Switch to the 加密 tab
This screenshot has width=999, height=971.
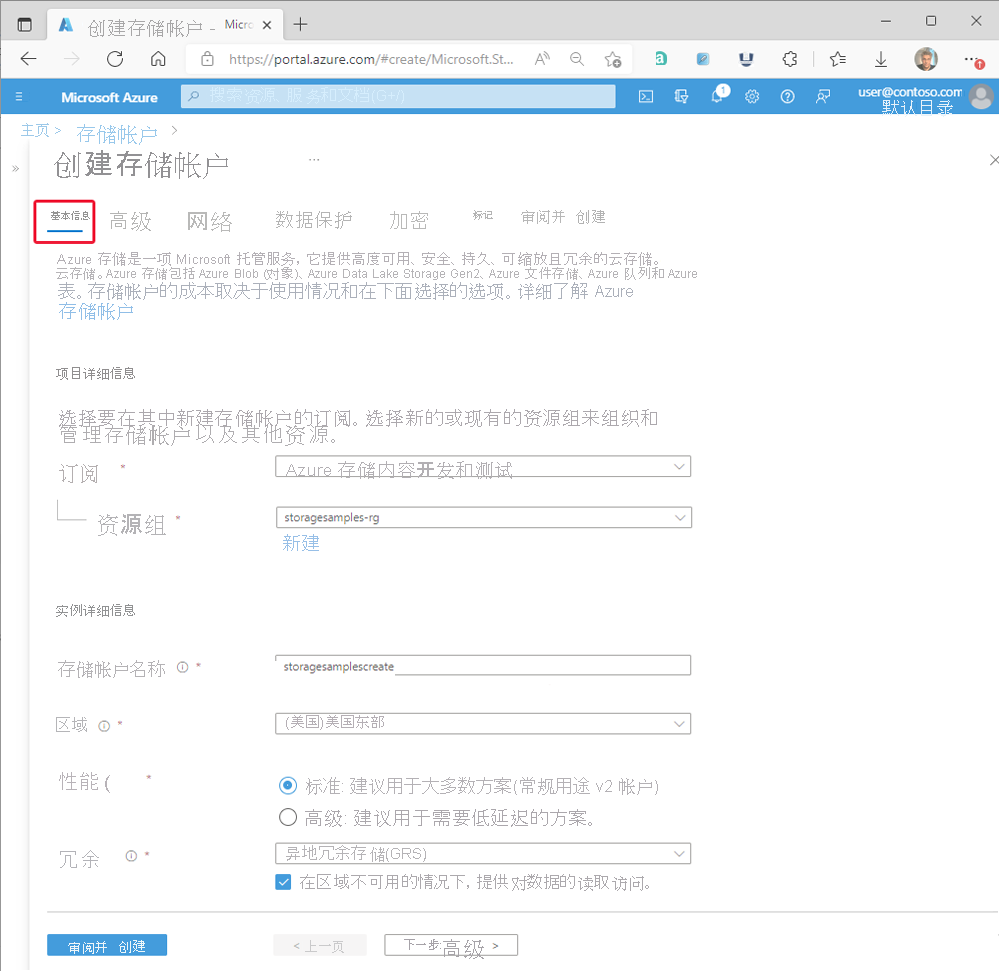[x=409, y=220]
